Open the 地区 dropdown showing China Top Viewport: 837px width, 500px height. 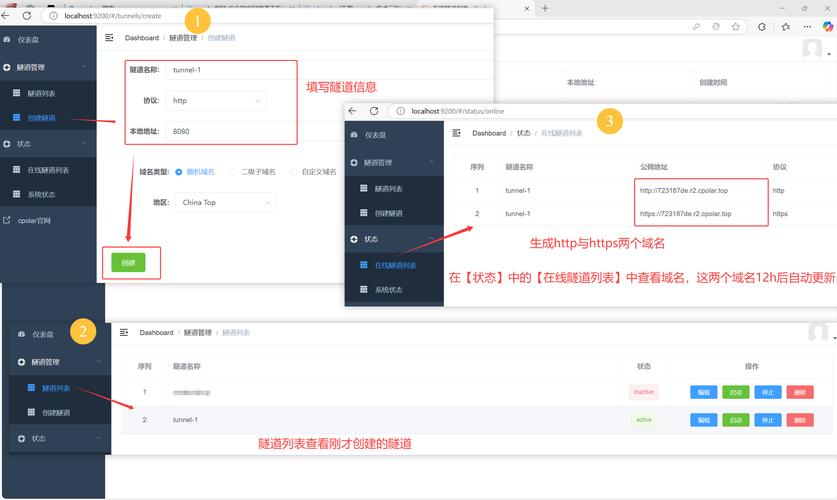pyautogui.click(x=226, y=202)
